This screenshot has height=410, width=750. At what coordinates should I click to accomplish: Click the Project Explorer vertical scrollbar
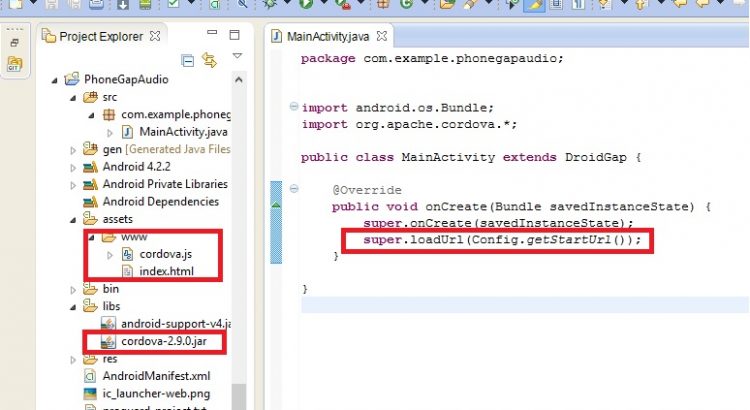click(238, 397)
